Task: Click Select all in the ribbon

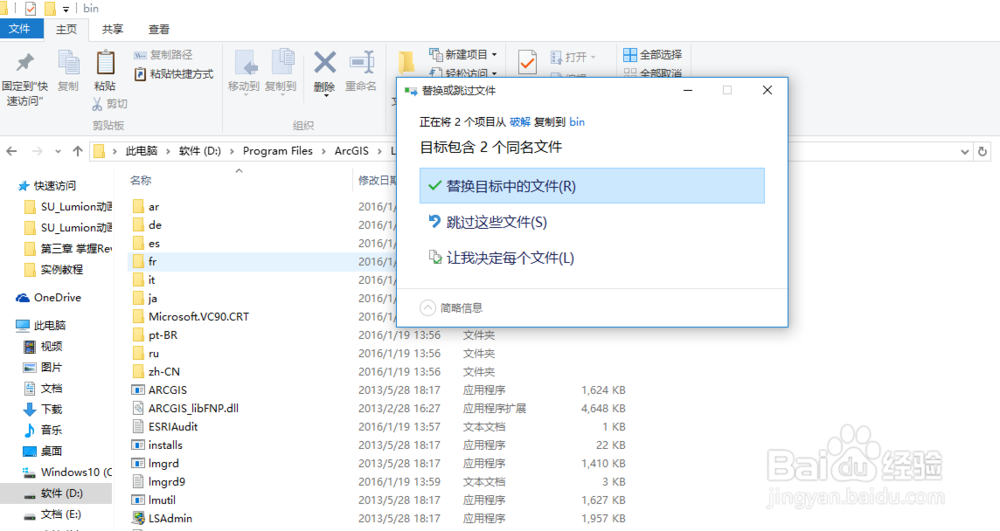Action: [652, 55]
